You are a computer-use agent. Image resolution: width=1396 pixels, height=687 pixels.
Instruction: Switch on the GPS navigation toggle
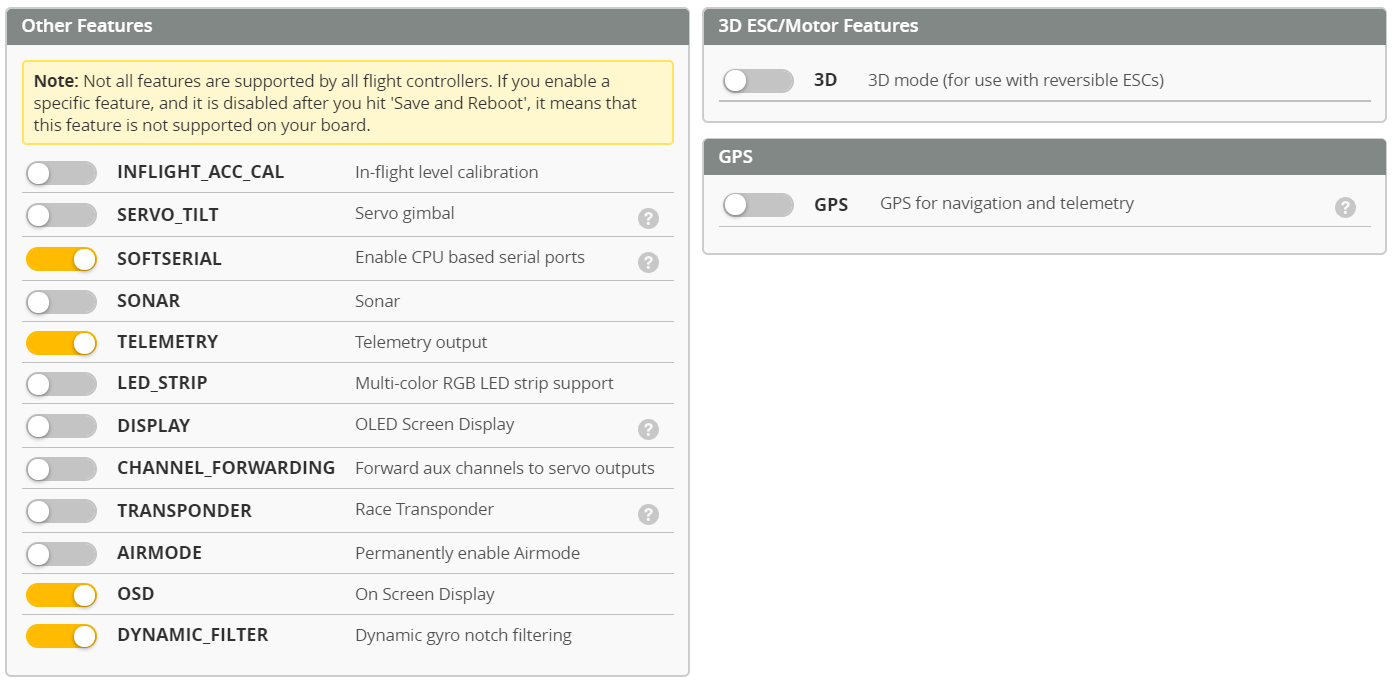757,205
